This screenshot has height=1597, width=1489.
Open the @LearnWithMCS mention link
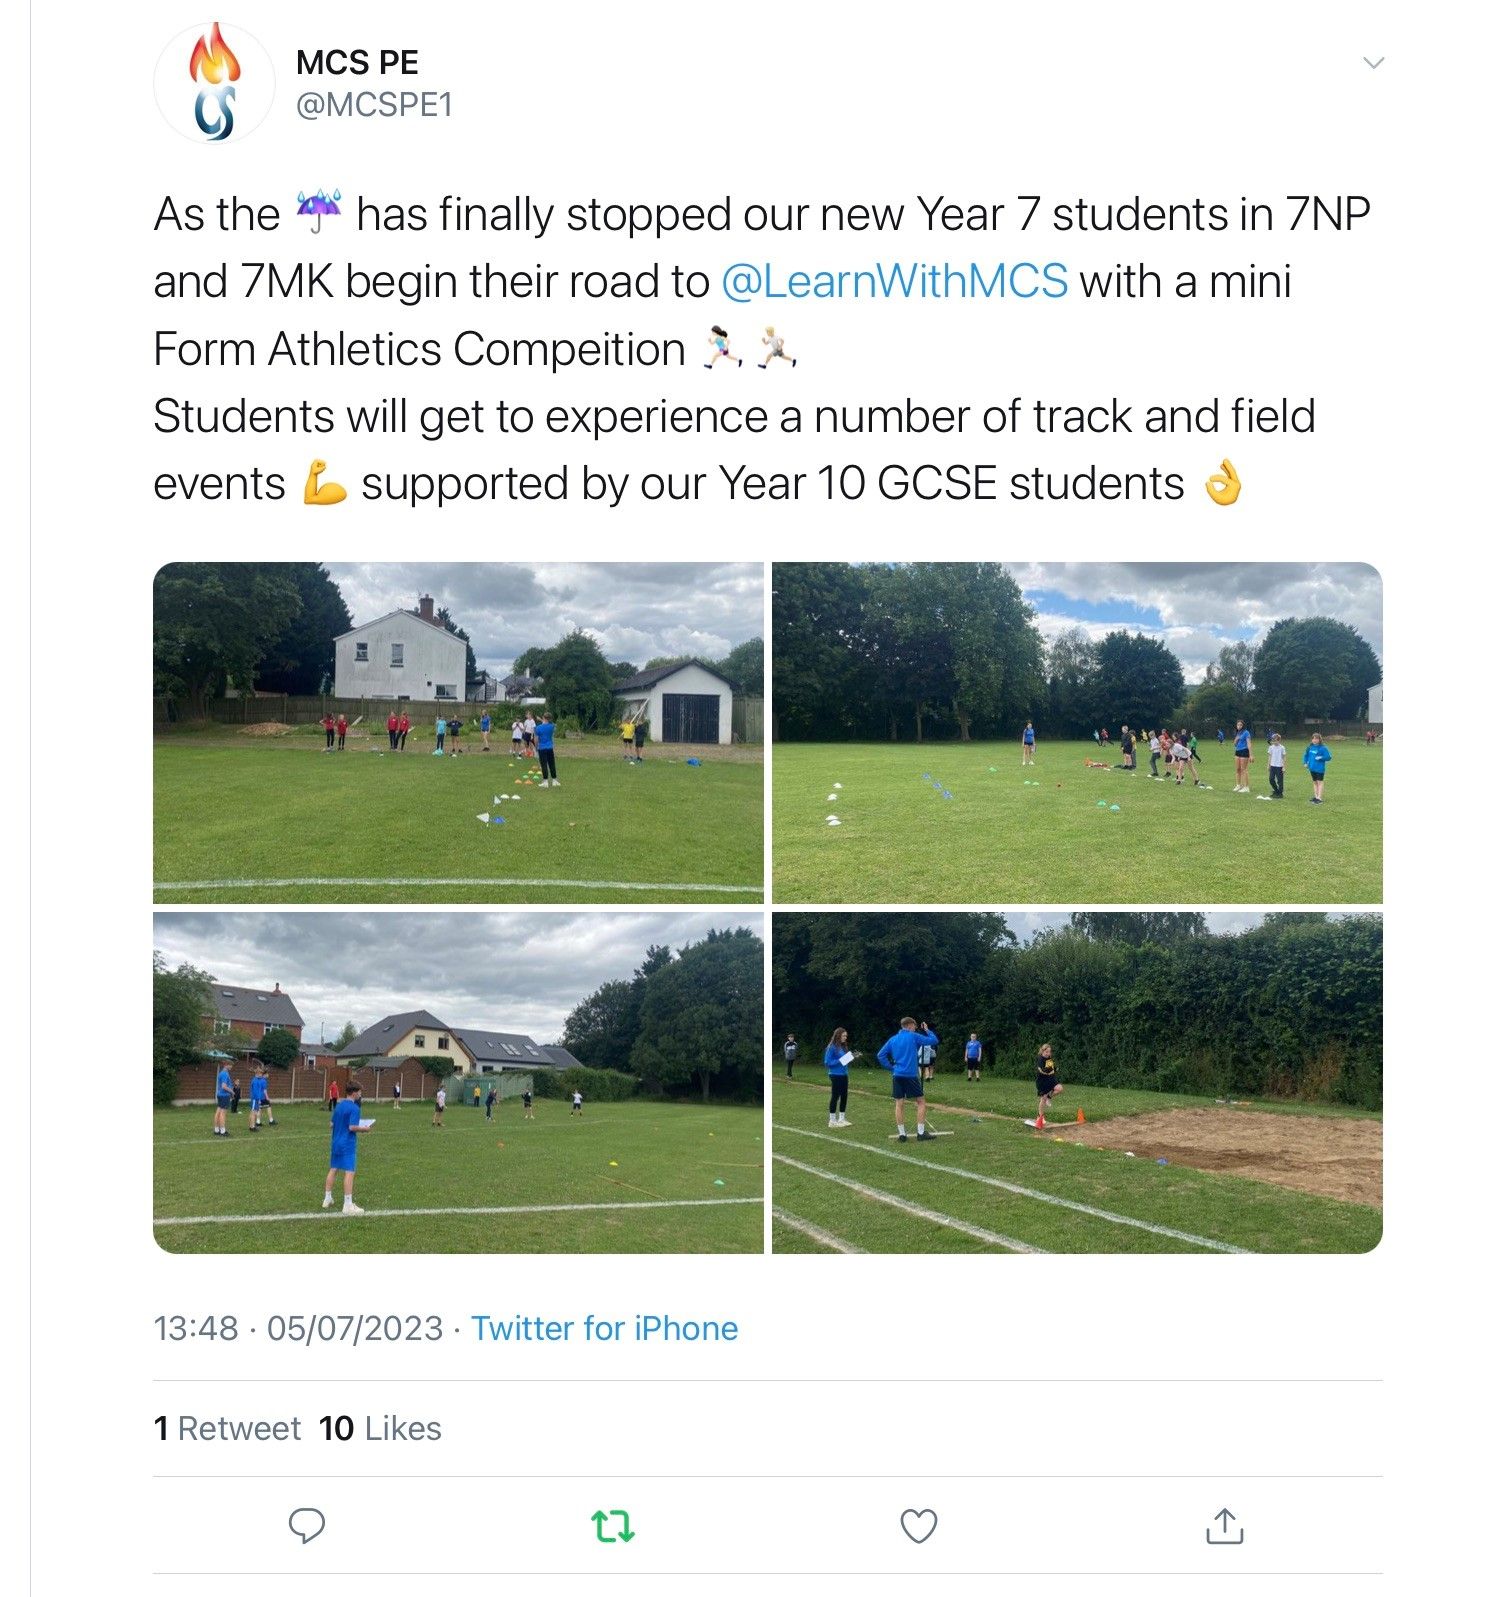pos(894,281)
